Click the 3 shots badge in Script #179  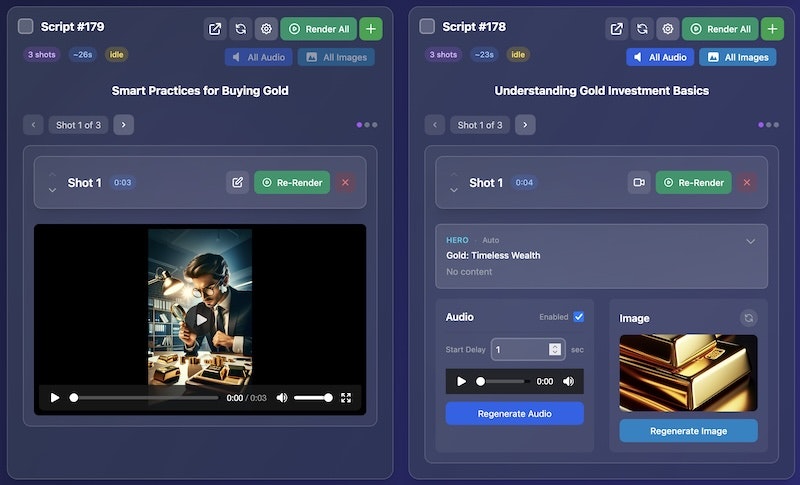(41, 55)
